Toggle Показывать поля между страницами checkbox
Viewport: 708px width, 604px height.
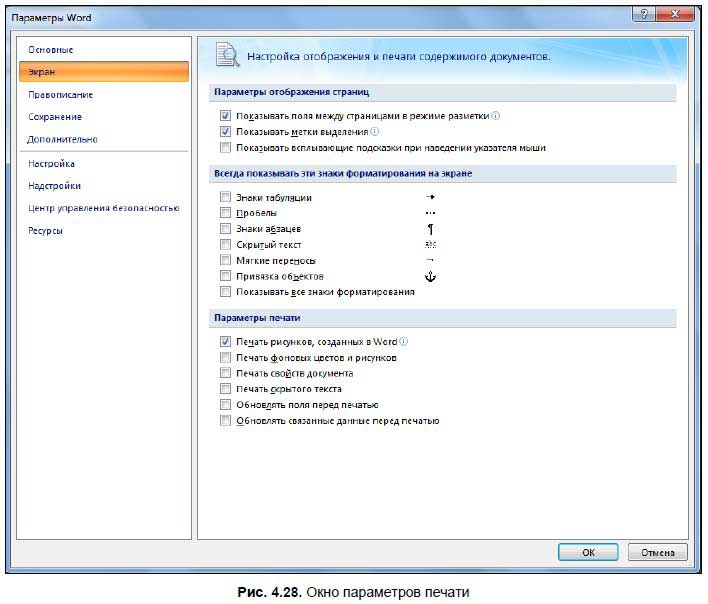(x=225, y=116)
